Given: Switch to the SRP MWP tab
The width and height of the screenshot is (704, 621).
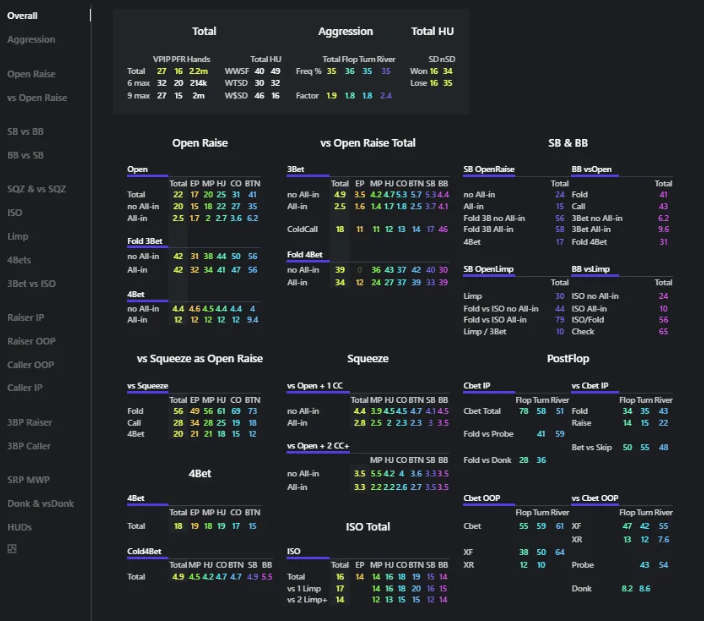Looking at the screenshot, I should [x=28, y=480].
